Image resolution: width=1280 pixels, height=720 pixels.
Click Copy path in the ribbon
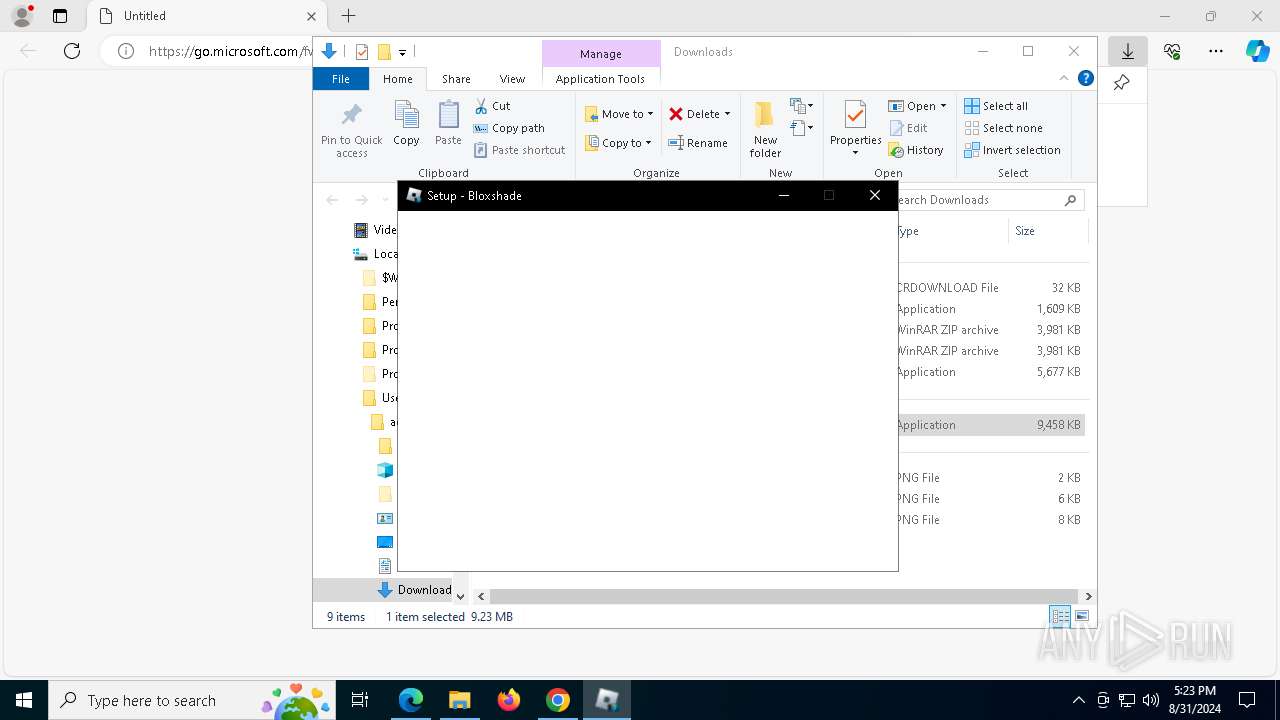509,128
